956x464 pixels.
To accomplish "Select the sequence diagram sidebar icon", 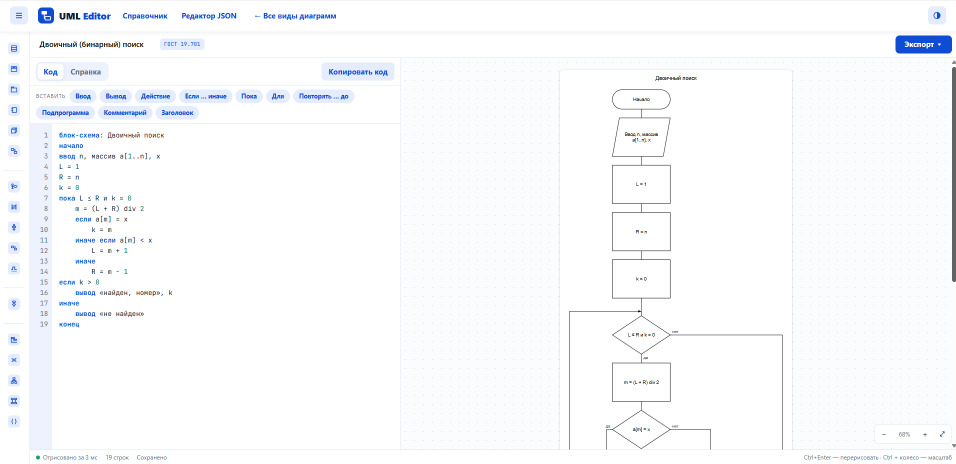I will tap(15, 207).
